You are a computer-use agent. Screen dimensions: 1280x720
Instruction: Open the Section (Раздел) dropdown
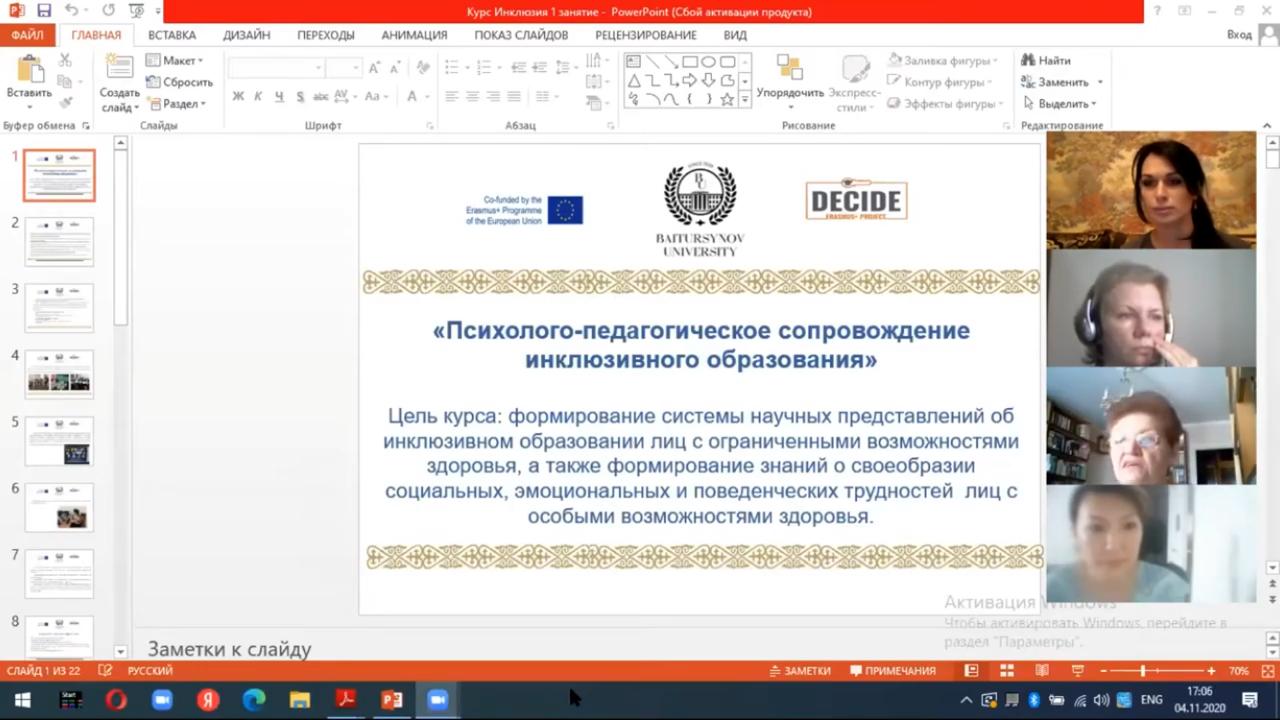click(177, 104)
